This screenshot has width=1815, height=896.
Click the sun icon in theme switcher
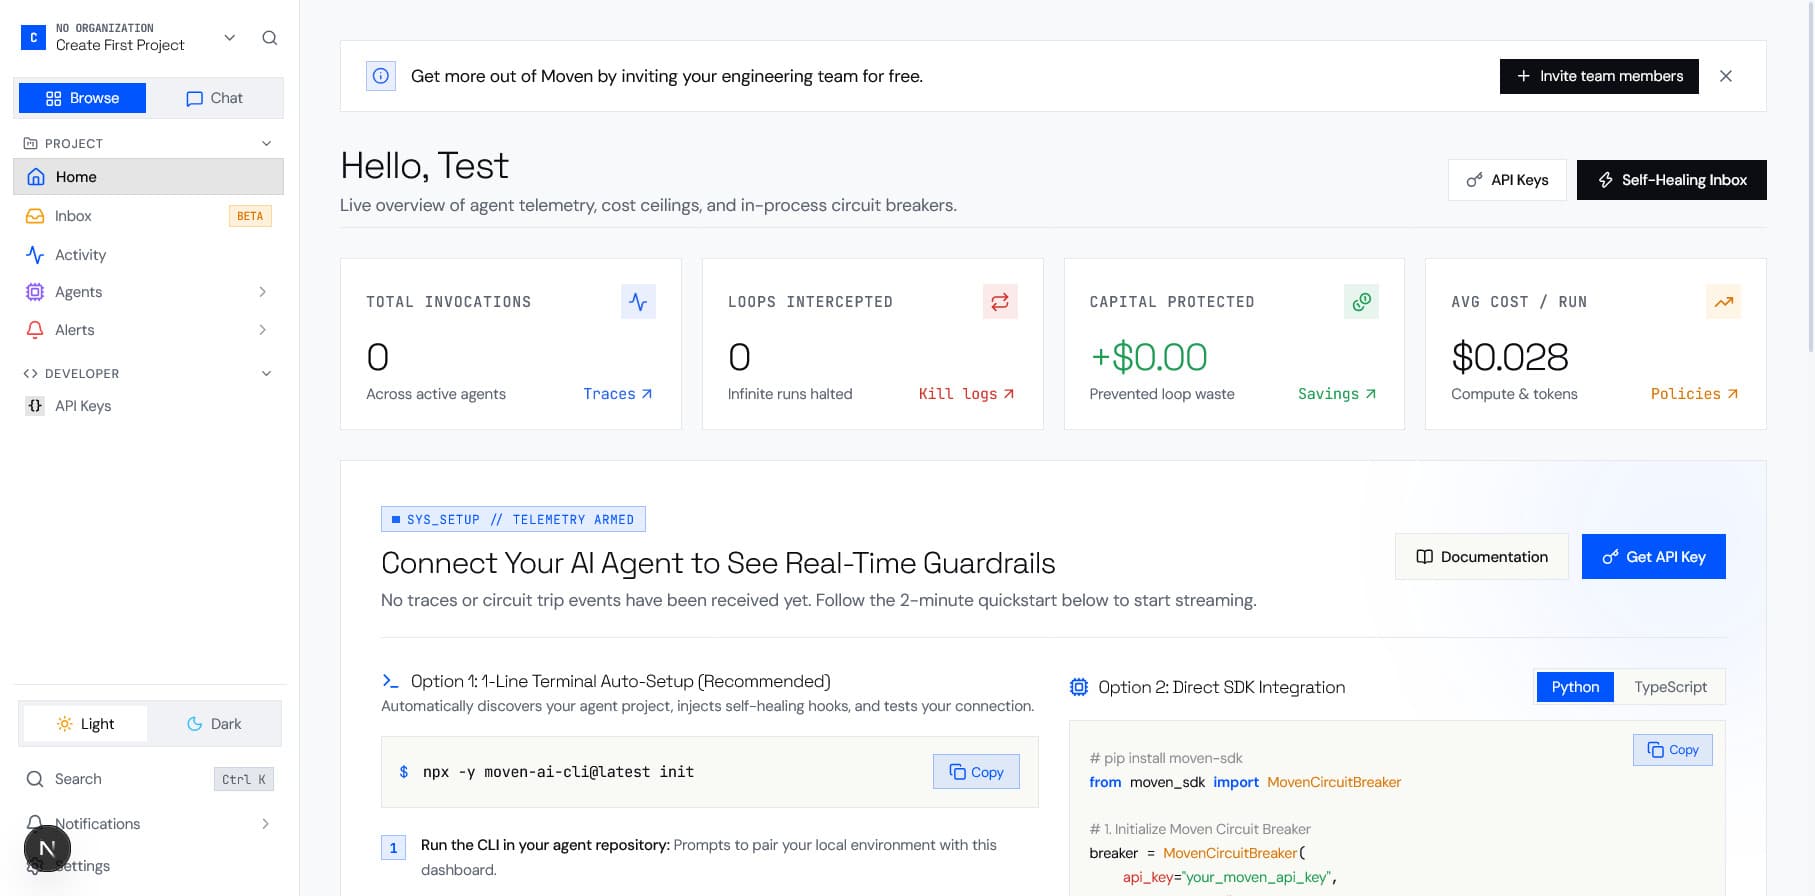64,724
